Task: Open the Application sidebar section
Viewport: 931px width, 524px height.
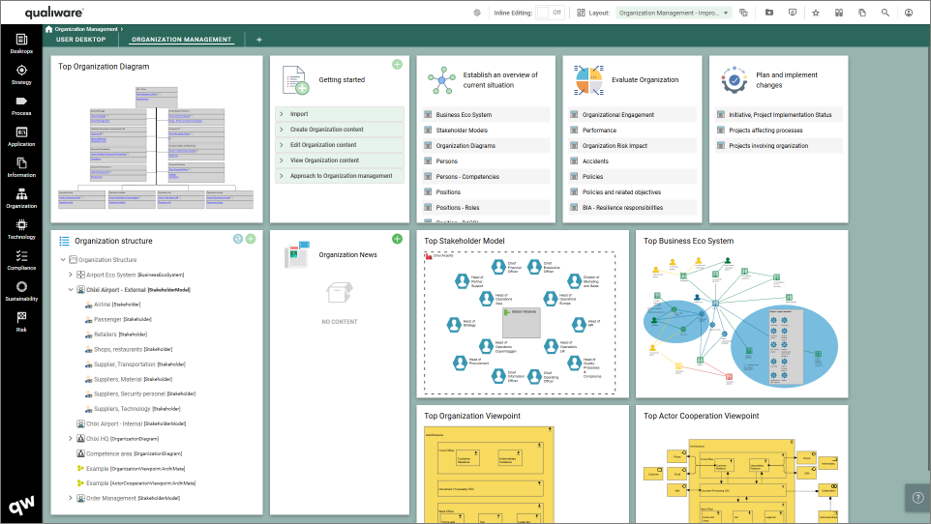Action: tap(21, 136)
